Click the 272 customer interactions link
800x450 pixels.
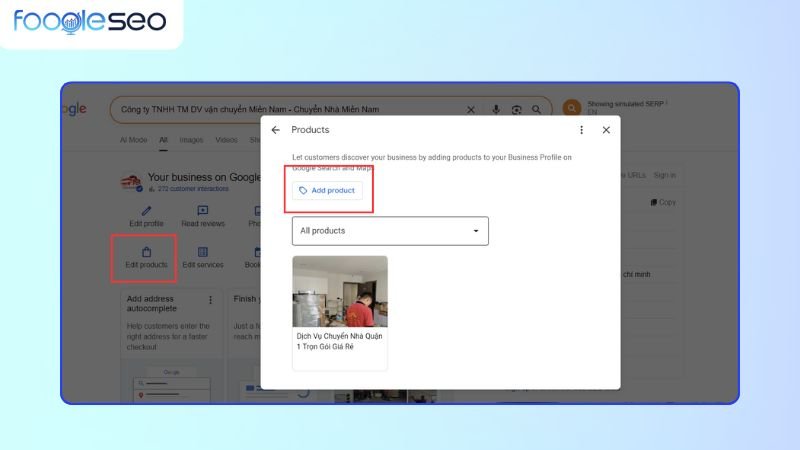click(195, 188)
